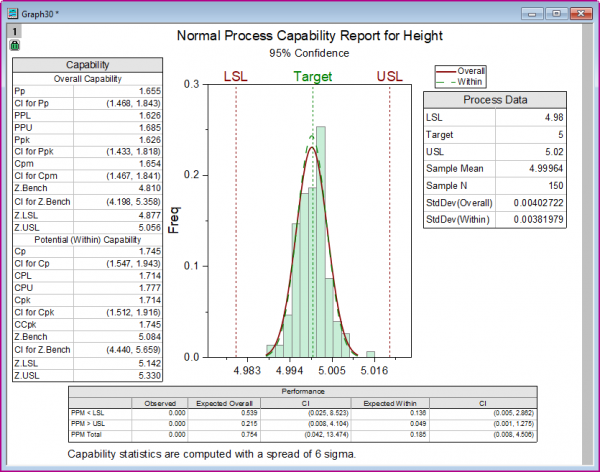The width and height of the screenshot is (600, 472).
Task: Select the green Target label
Action: point(313,77)
